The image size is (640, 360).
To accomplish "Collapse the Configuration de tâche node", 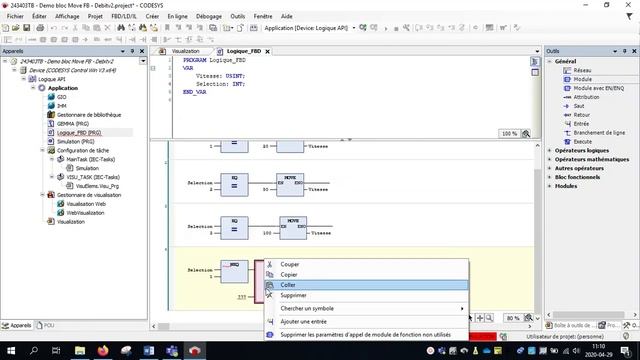I will click(x=42, y=150).
